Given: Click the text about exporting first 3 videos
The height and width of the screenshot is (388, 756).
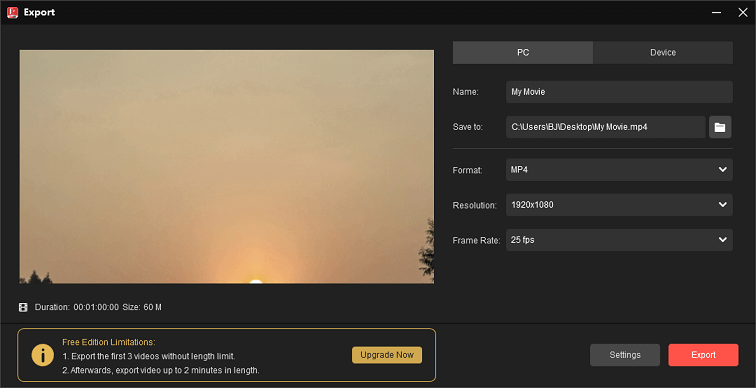Looking at the screenshot, I should pyautogui.click(x=148, y=357).
